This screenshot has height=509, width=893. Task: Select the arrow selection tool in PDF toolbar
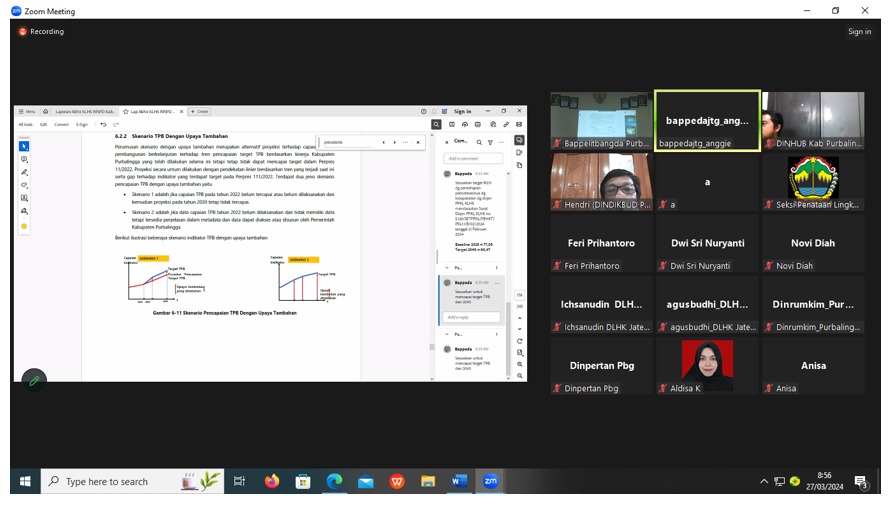click(24, 146)
